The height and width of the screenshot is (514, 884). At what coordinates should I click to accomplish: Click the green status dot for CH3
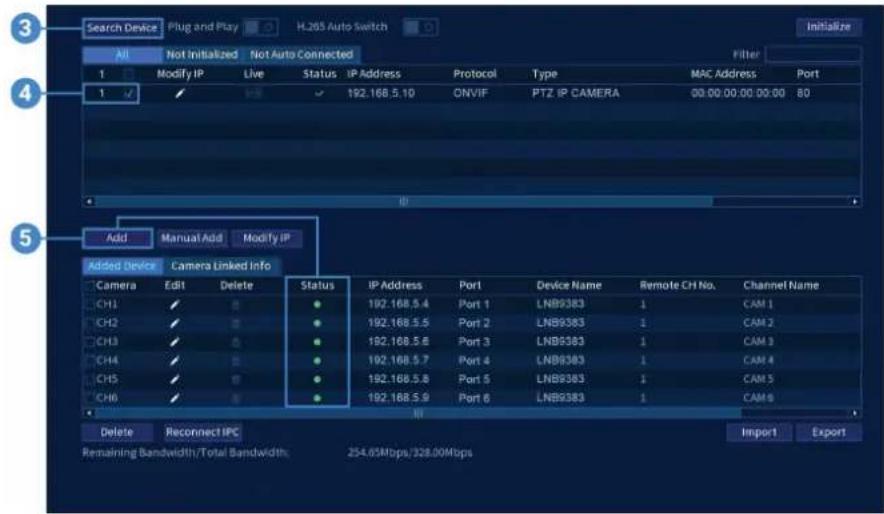(317, 342)
